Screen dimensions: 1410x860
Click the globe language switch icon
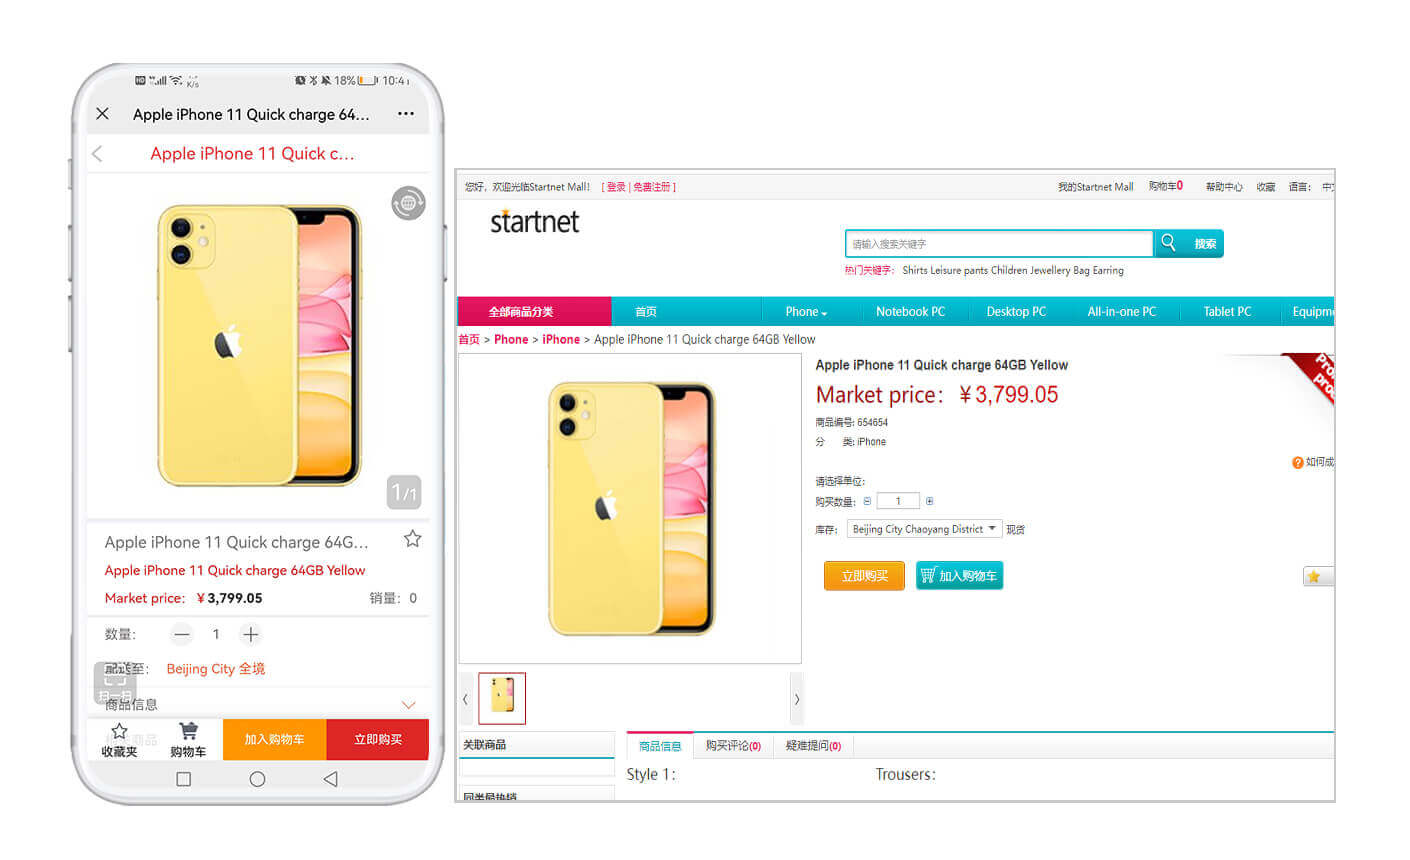pyautogui.click(x=408, y=204)
